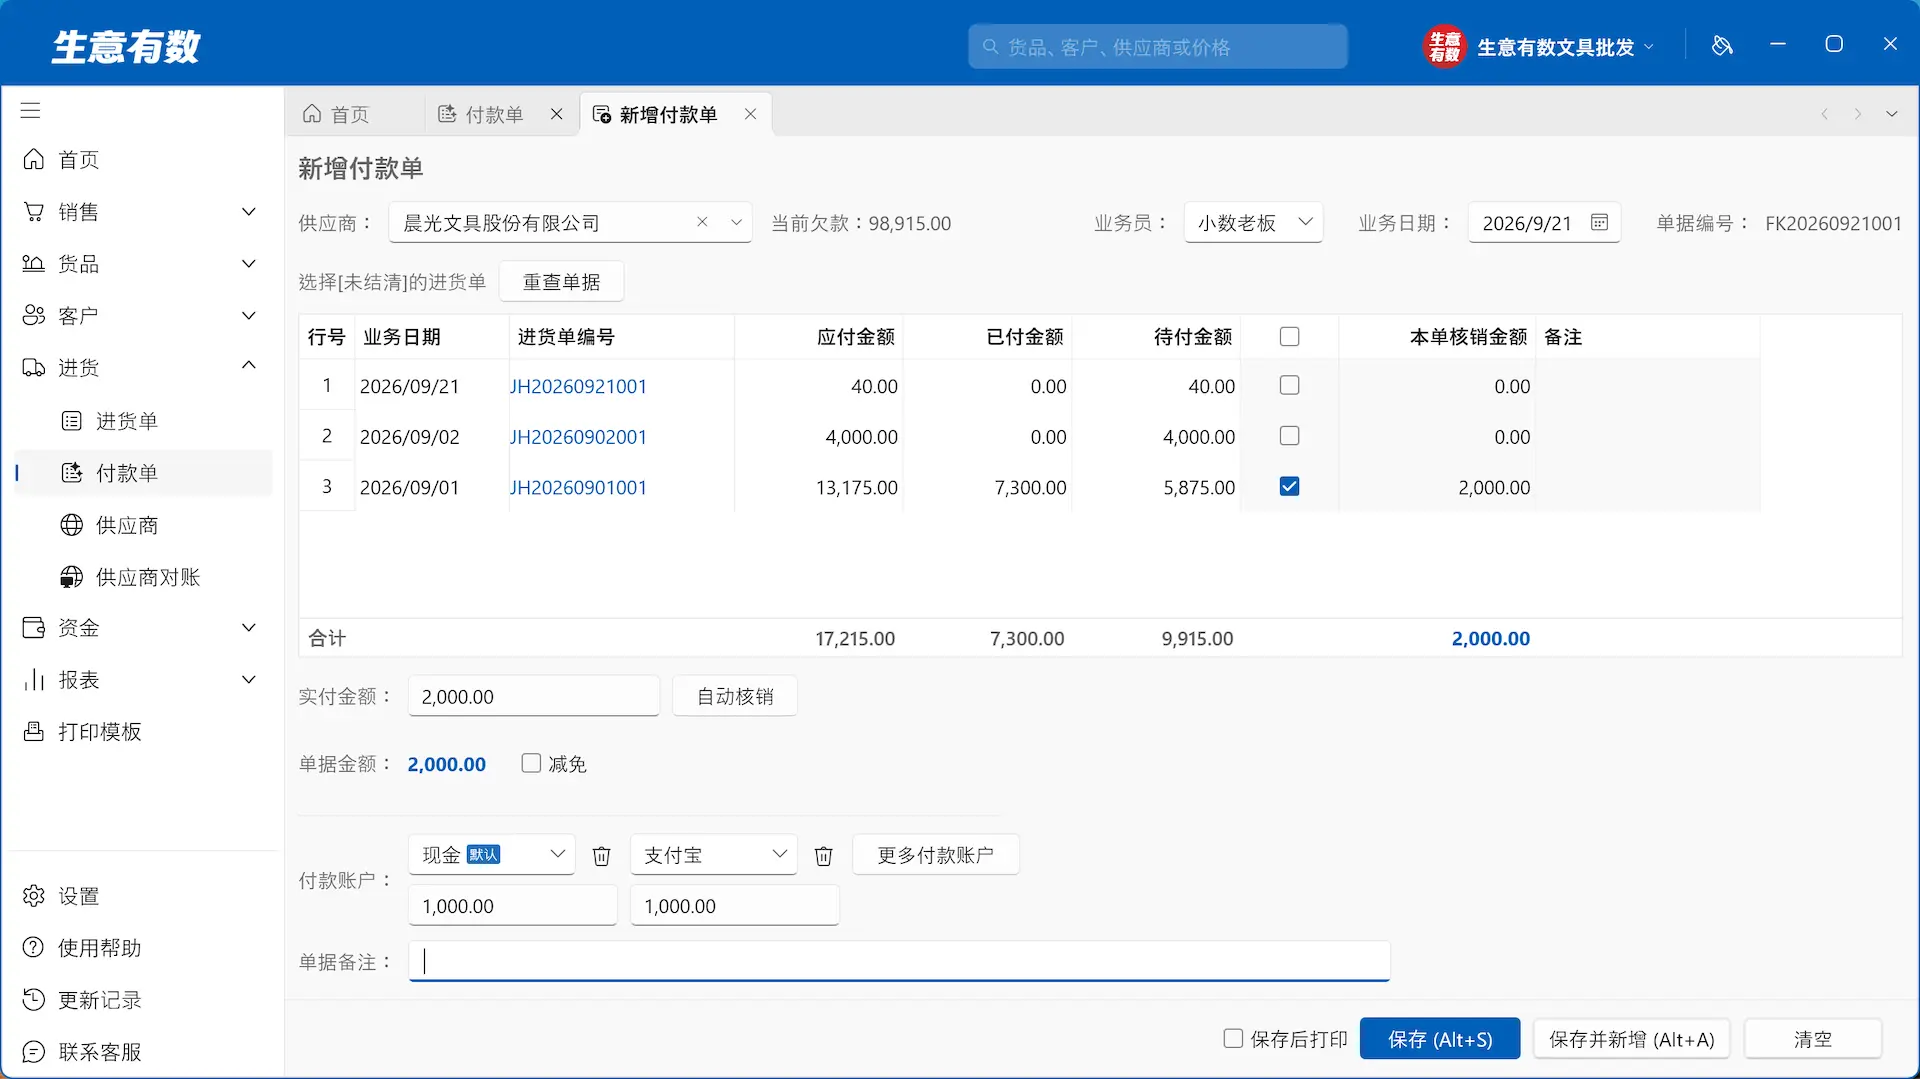Viewport: 1920px width, 1079px height.
Task: Open 使用帮助 help page
Action: click(x=140, y=948)
